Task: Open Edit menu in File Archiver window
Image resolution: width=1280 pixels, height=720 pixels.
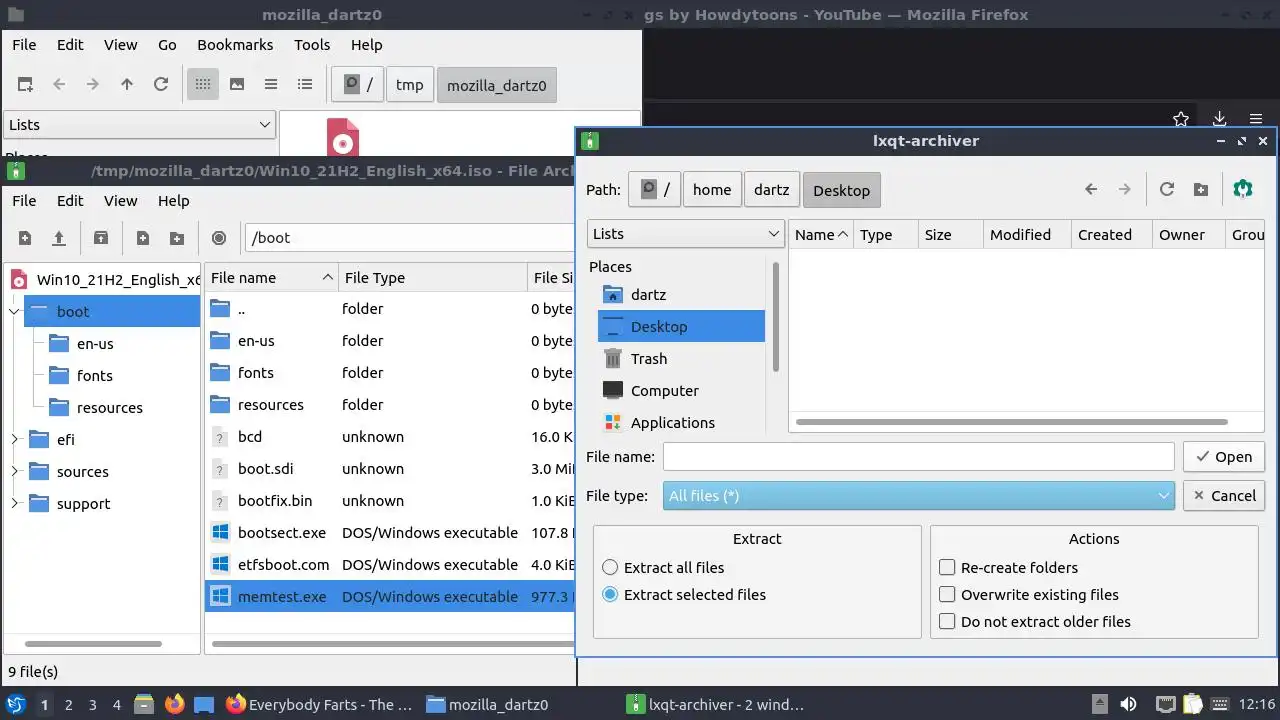Action: [70, 201]
